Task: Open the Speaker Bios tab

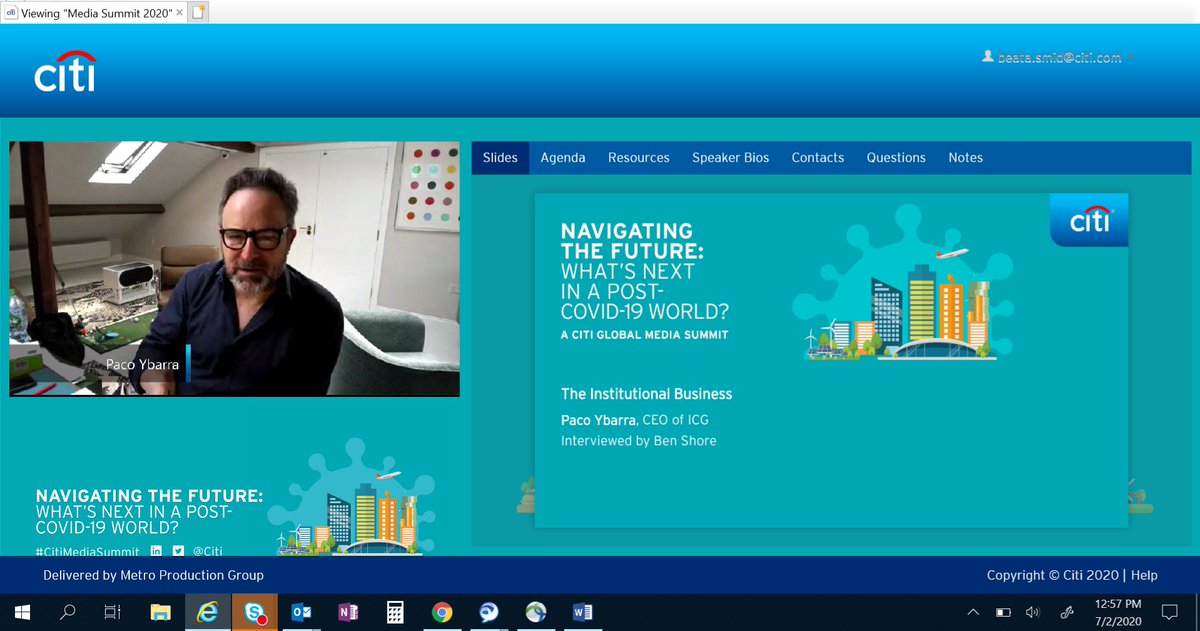Action: (x=731, y=158)
